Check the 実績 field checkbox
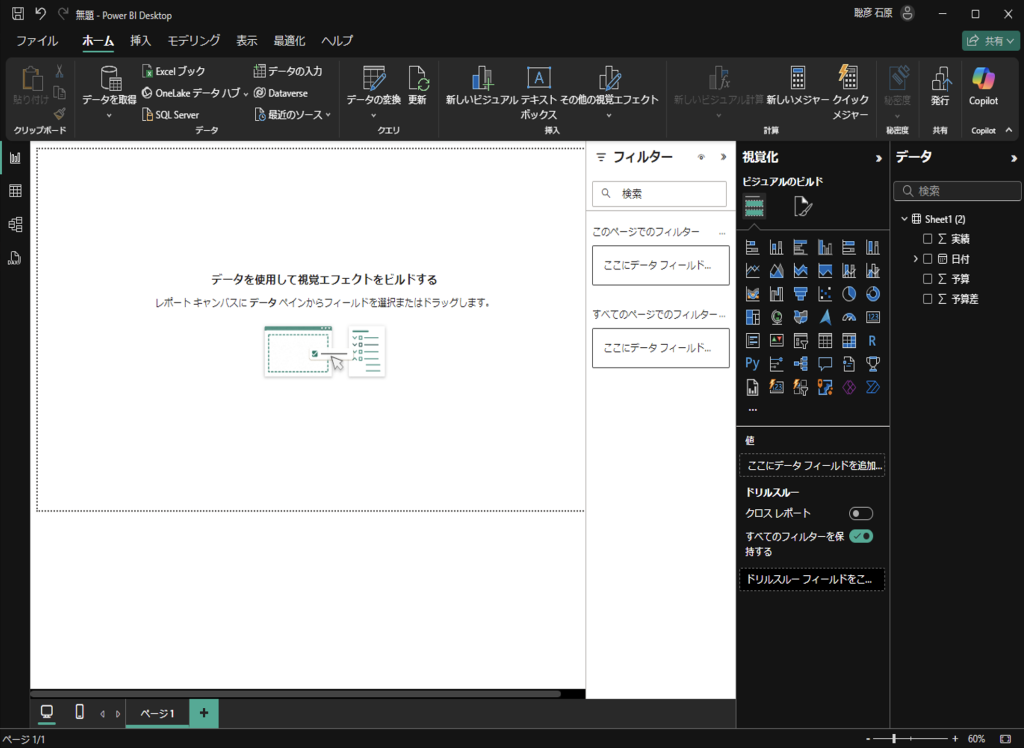1024x748 pixels. pyautogui.click(x=928, y=239)
